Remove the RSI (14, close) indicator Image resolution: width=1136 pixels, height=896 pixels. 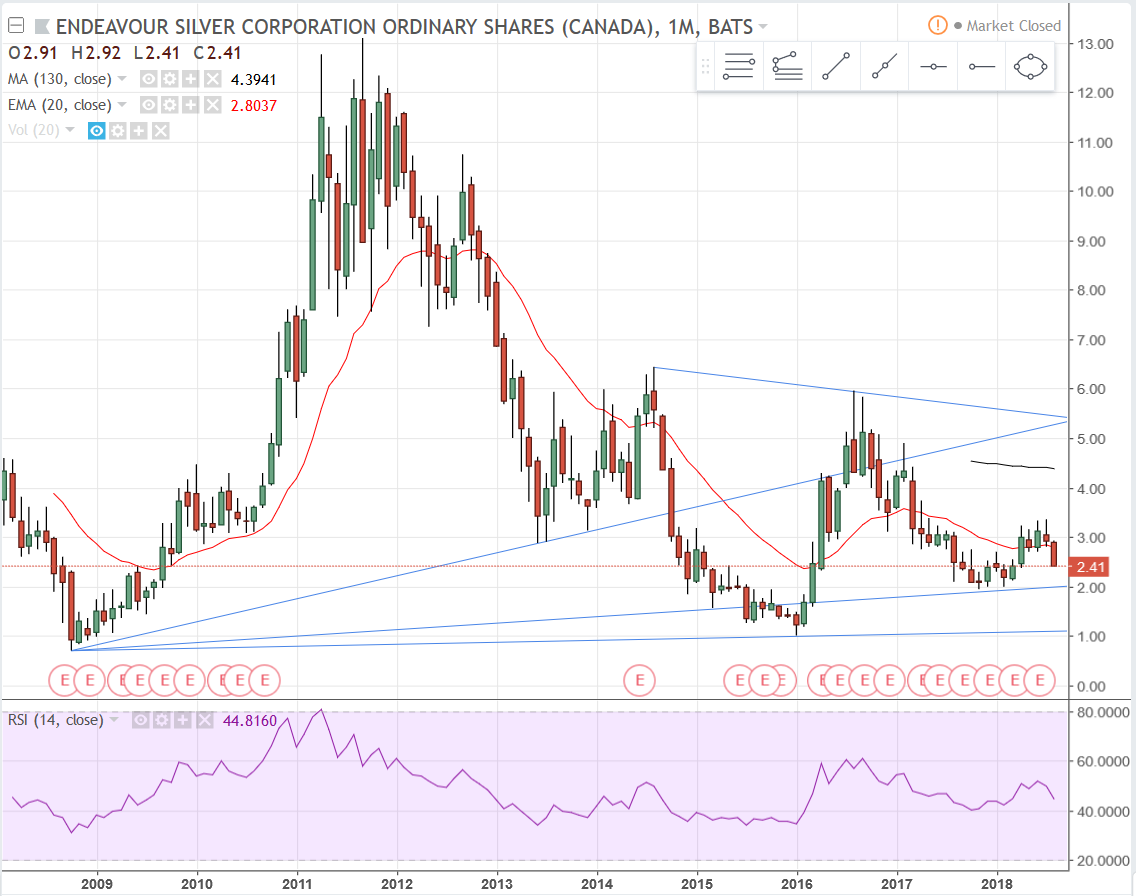click(x=204, y=720)
